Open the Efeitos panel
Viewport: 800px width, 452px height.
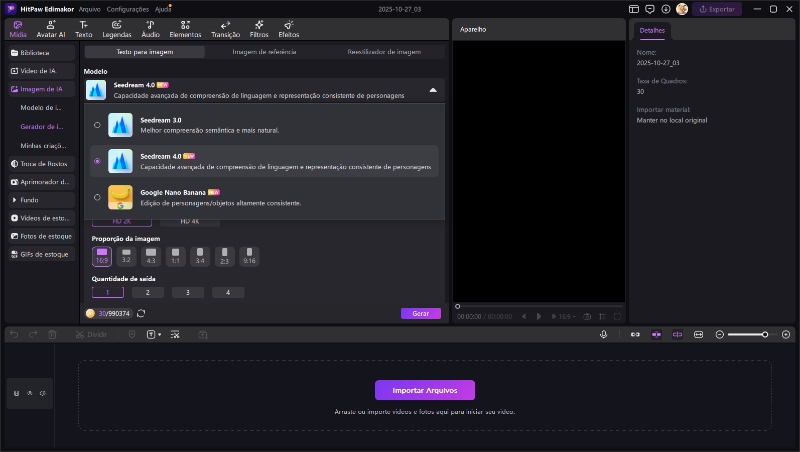click(288, 28)
